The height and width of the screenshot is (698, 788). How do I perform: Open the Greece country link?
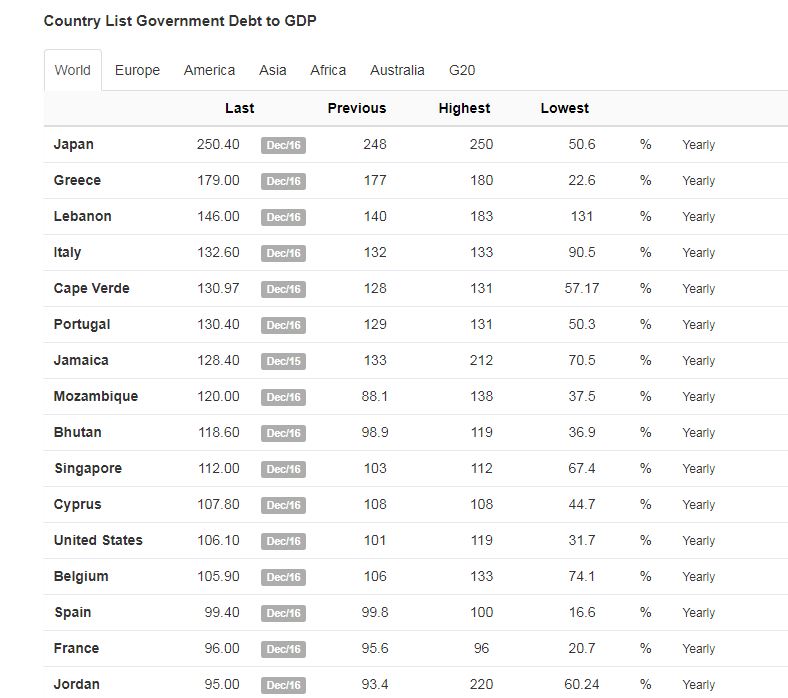coord(77,180)
